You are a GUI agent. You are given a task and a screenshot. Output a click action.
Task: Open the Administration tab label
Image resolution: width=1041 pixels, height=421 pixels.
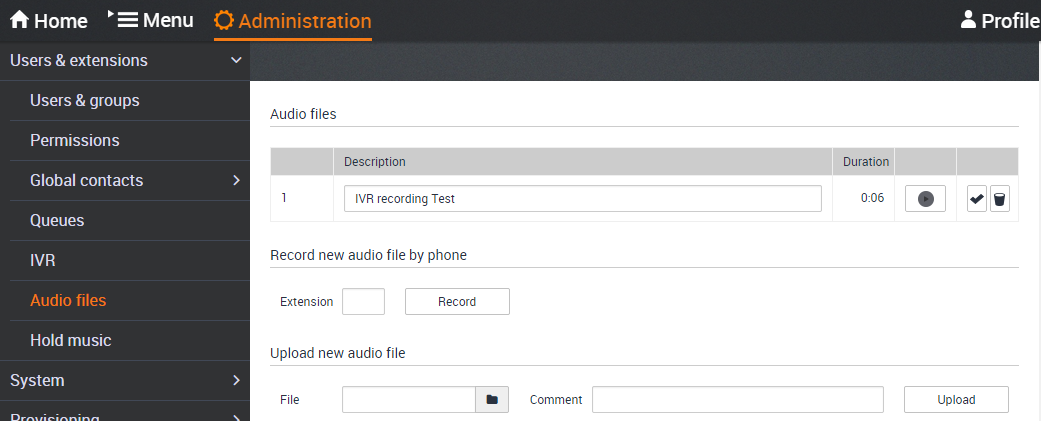(x=305, y=21)
